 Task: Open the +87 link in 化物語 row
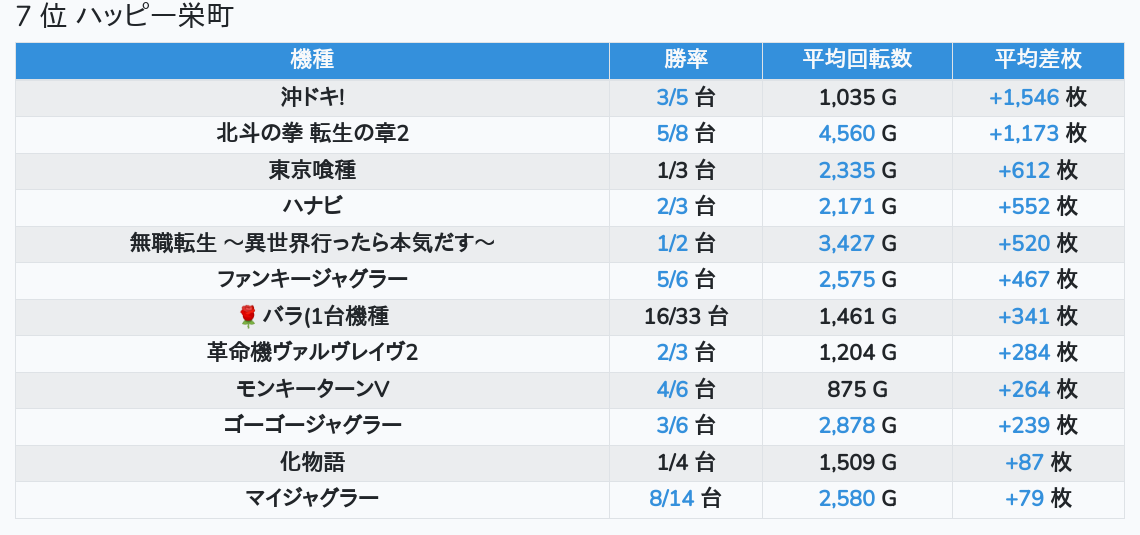point(1024,463)
